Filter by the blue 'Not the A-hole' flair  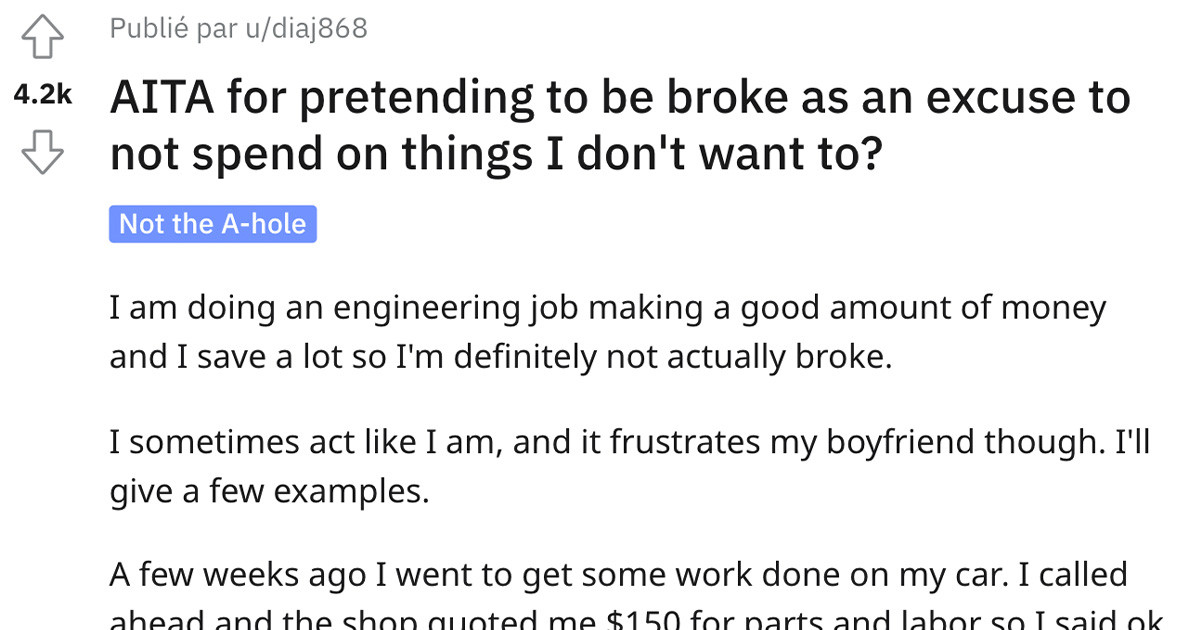[213, 223]
